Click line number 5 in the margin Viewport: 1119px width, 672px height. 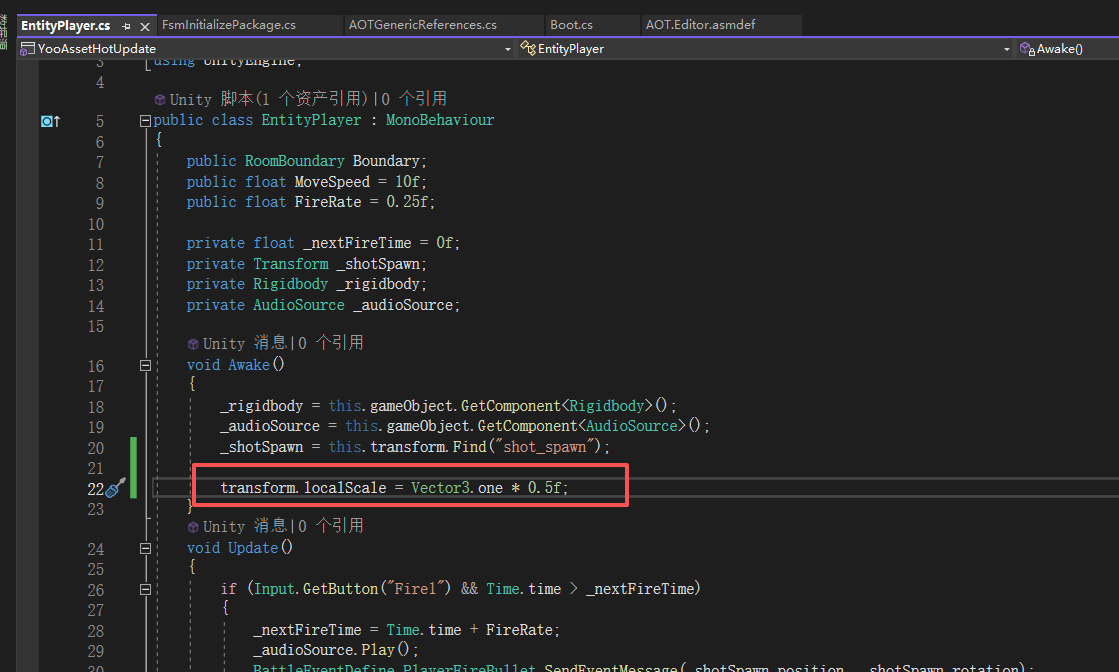coord(100,121)
